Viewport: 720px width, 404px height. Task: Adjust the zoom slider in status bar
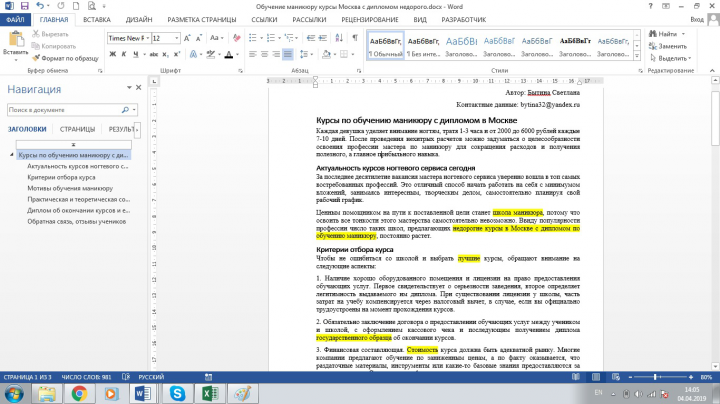point(656,377)
